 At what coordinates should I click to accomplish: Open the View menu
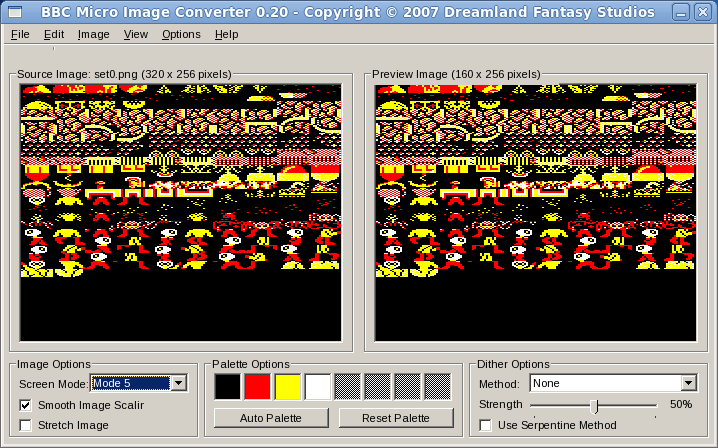(136, 34)
